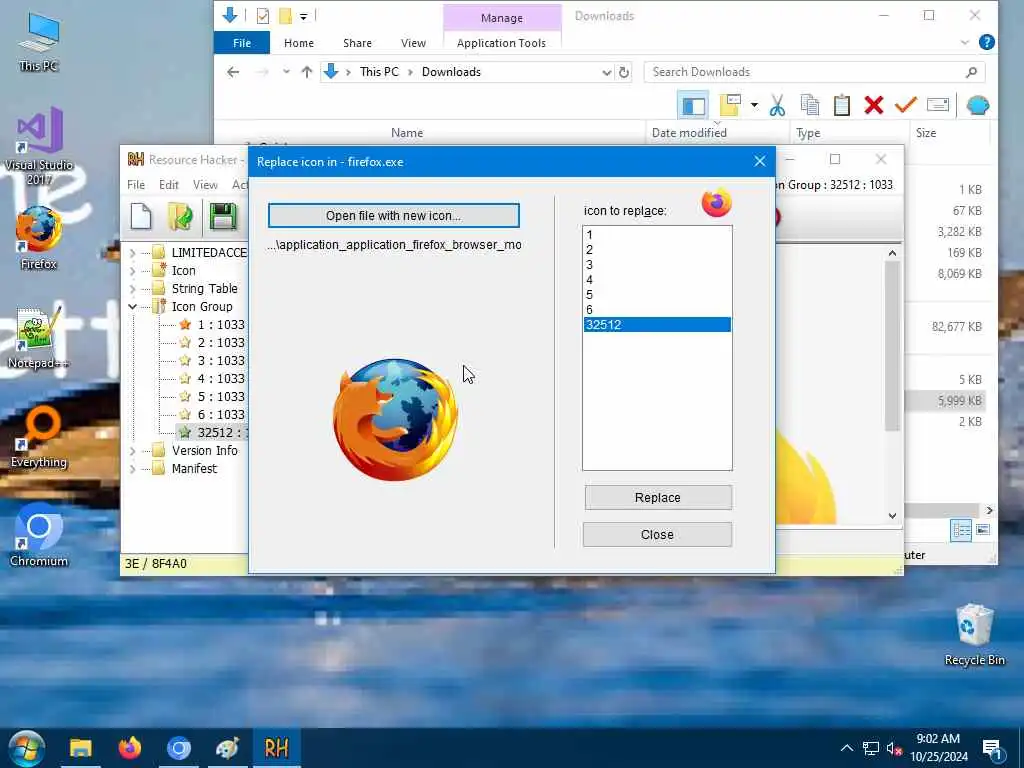Expand the Icon tree node
The image size is (1024, 768).
tap(133, 270)
